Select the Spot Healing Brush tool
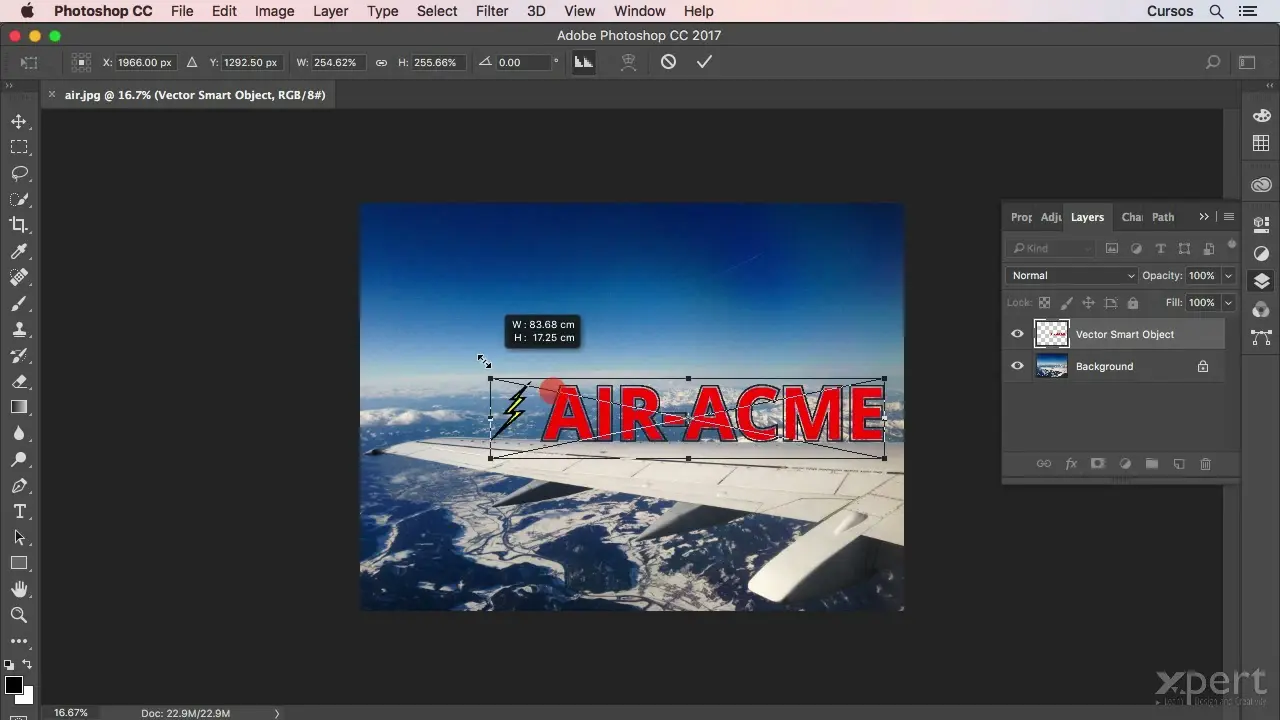Screen dimensions: 1280x720 pos(19,277)
